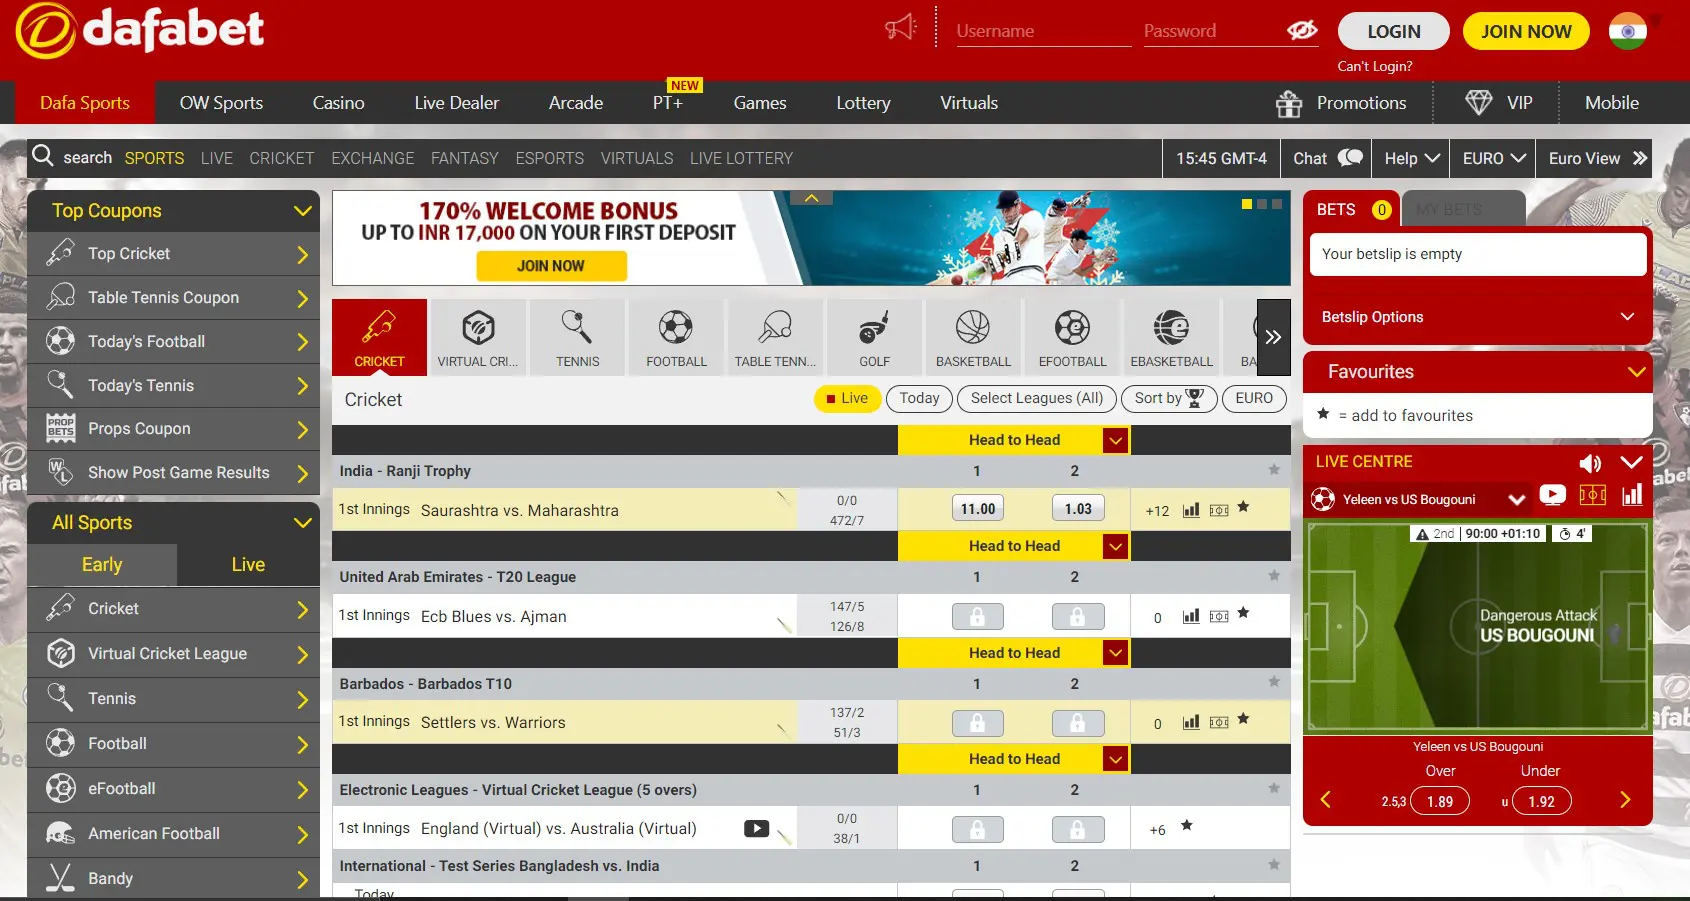Open the India flag language selector
Image resolution: width=1690 pixels, height=901 pixels.
pyautogui.click(x=1627, y=31)
